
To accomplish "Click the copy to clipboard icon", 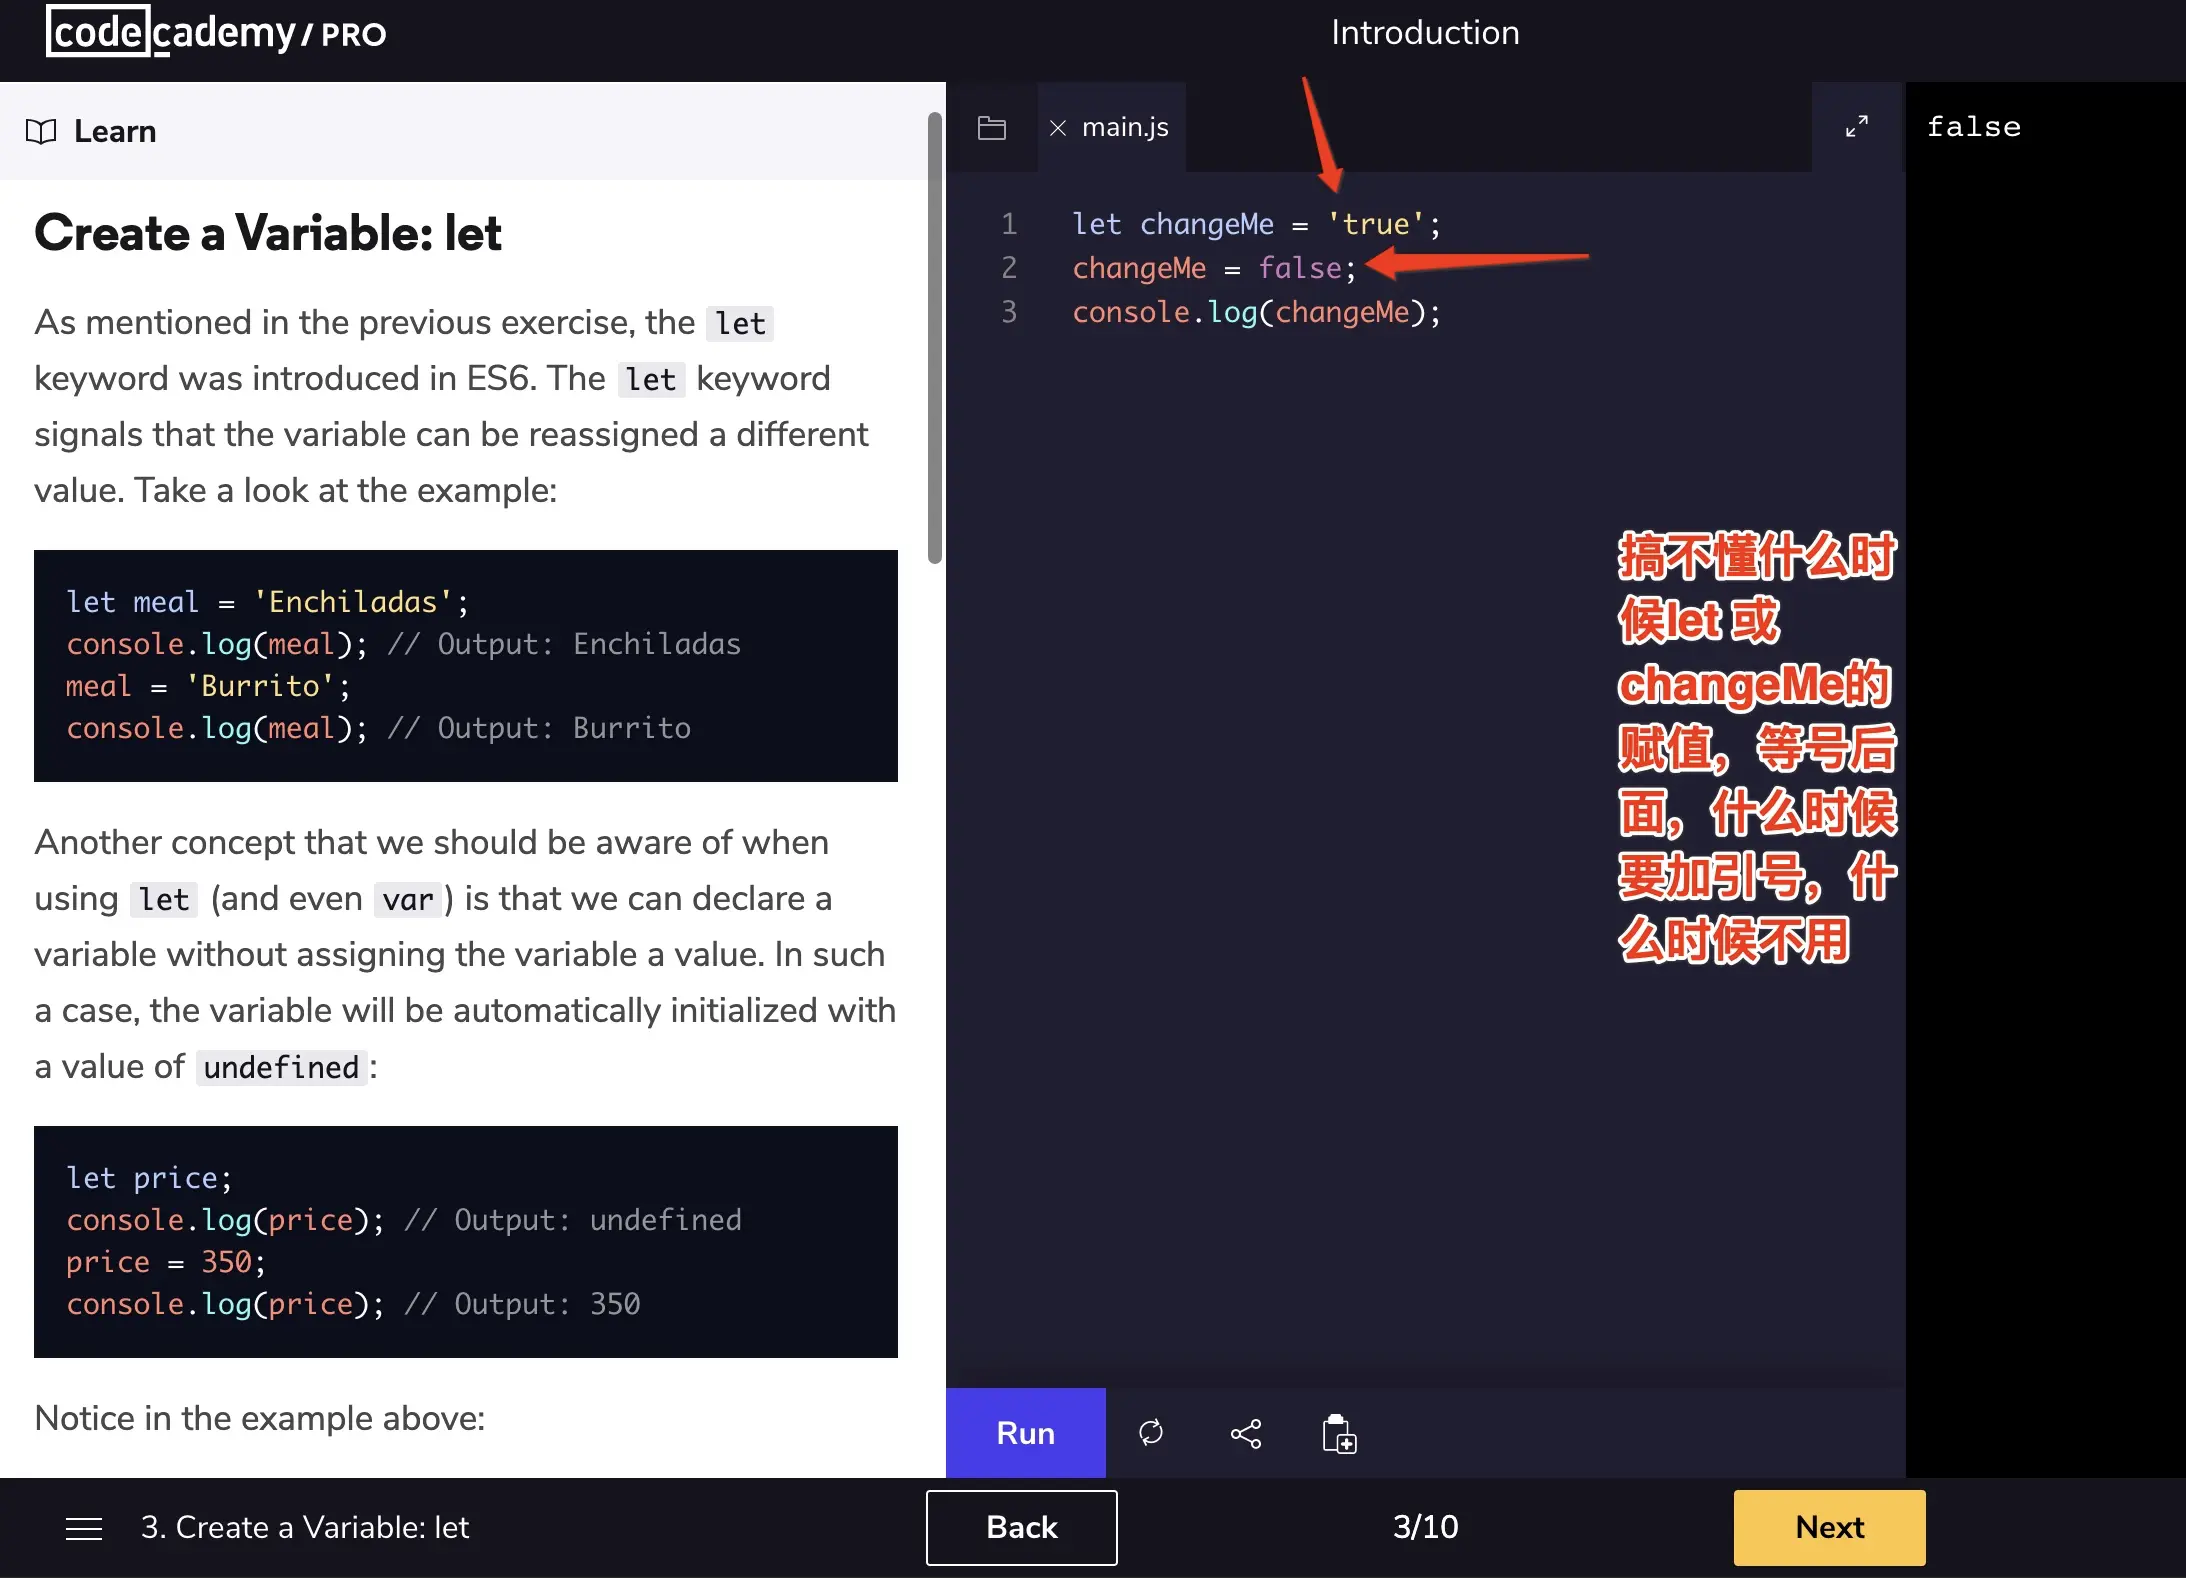I will tap(1339, 1433).
